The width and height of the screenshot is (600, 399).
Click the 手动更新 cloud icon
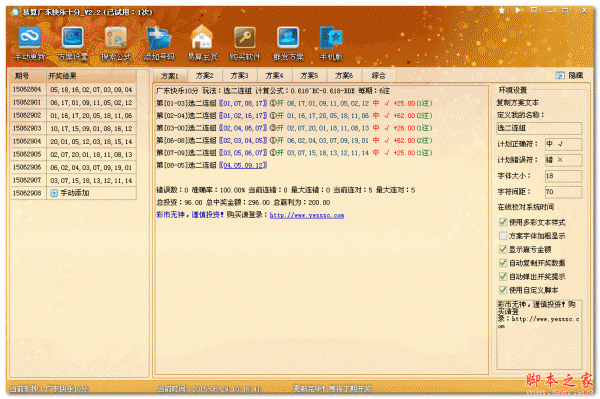coord(29,38)
